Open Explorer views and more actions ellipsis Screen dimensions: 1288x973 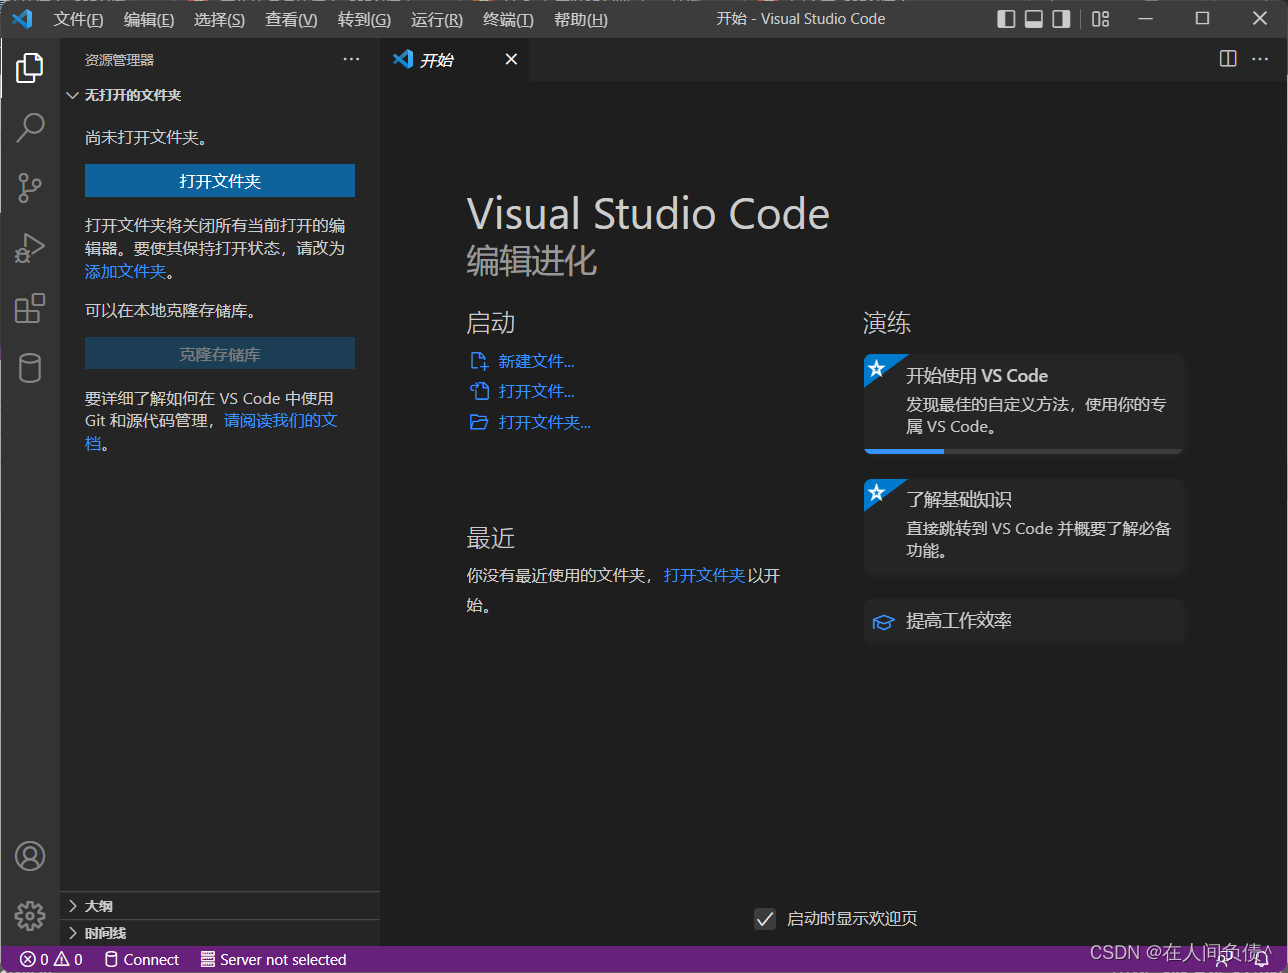coord(351,59)
